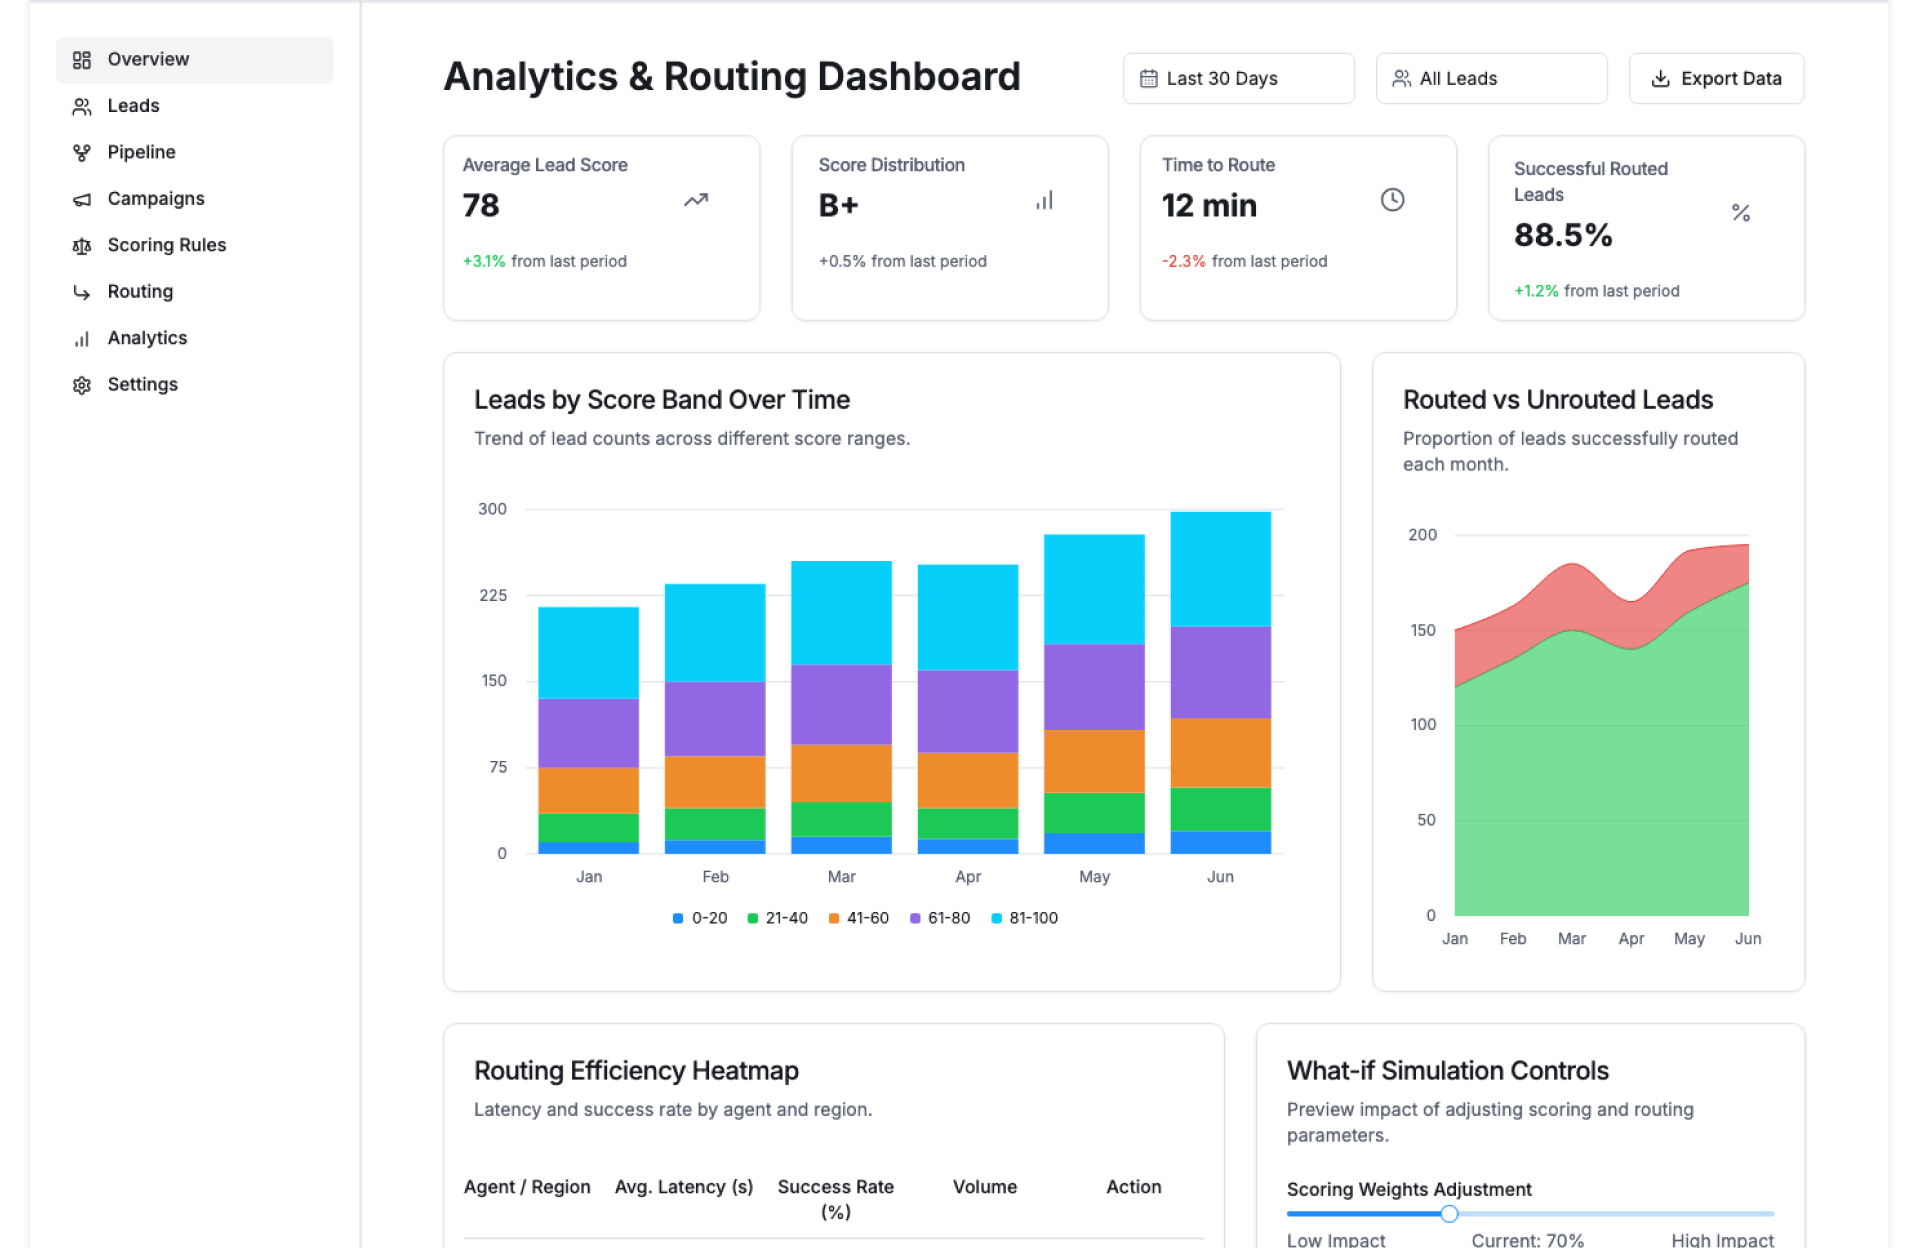
Task: Open Analytics in the sidebar
Action: click(147, 338)
